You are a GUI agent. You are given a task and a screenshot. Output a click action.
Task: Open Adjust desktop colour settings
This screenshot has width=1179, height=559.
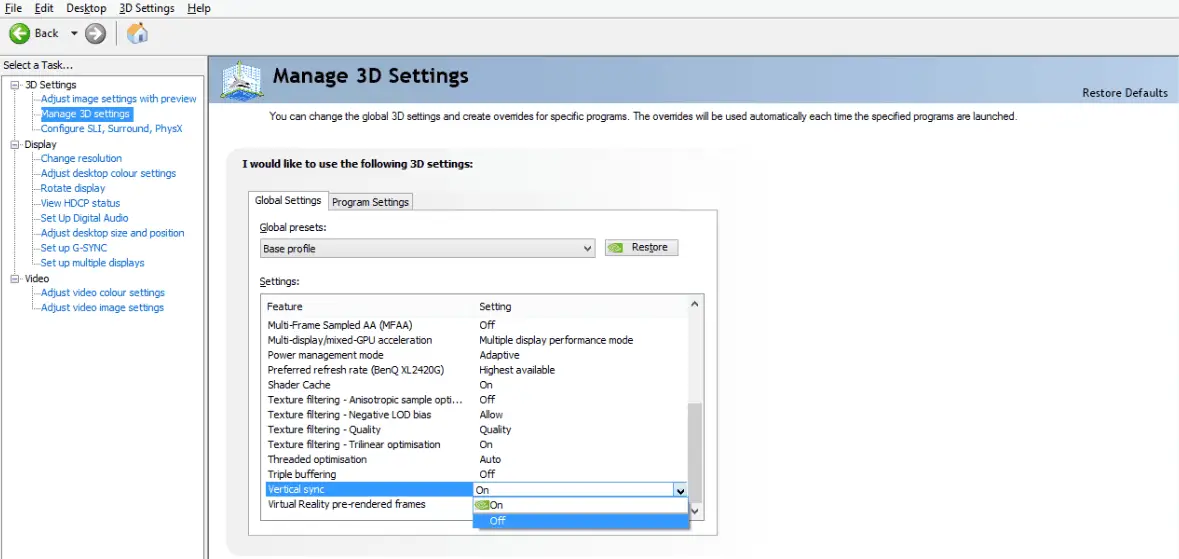point(108,173)
